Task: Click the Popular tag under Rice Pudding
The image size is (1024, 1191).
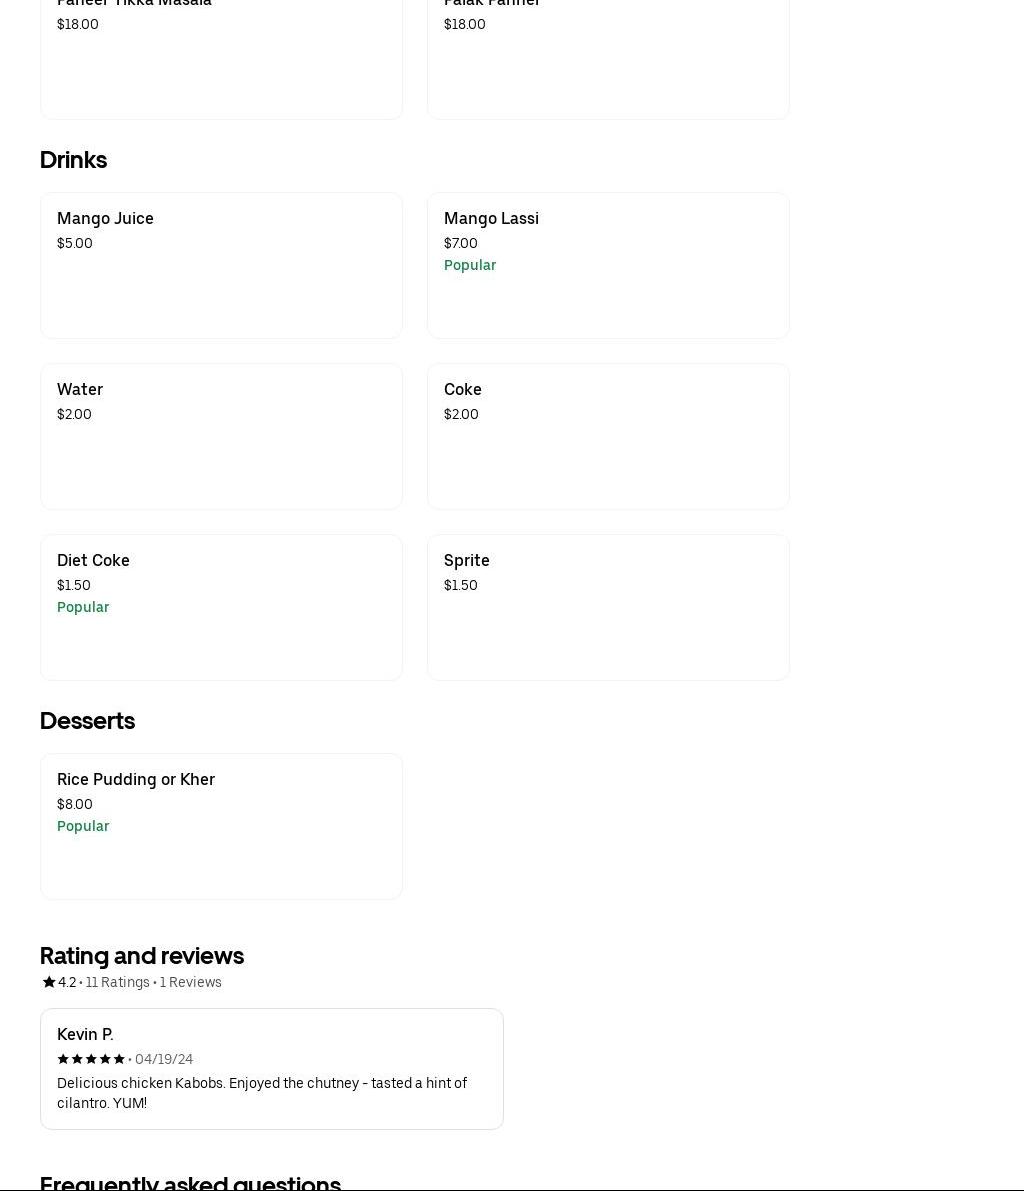Action: click(83, 826)
